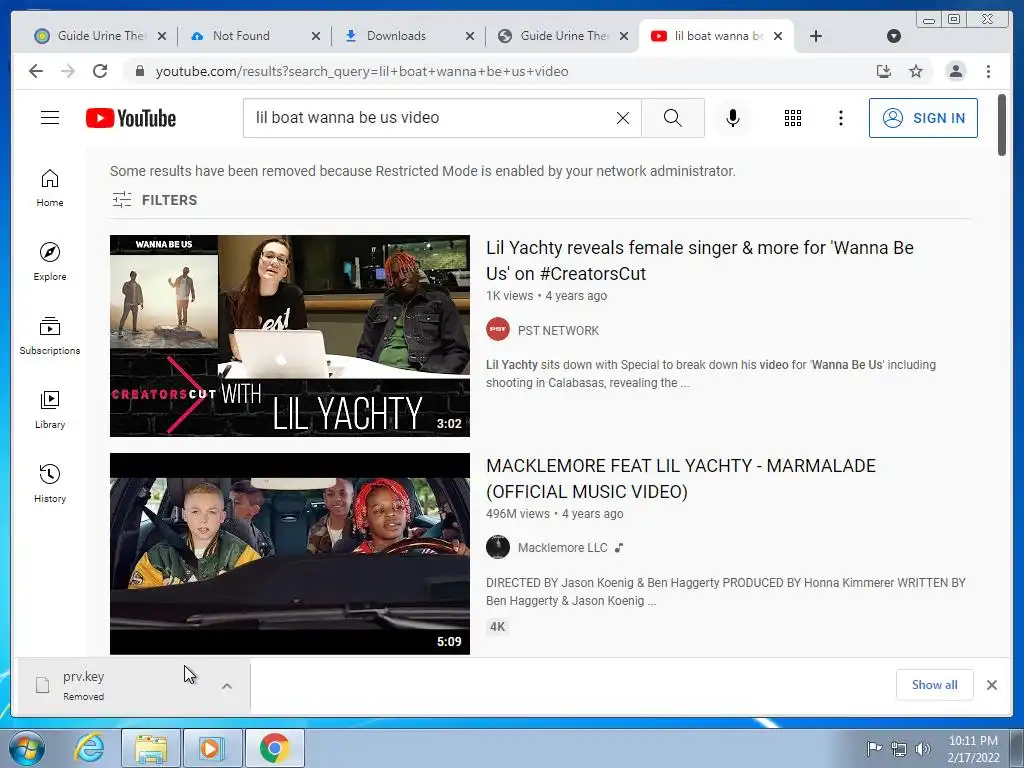Expand the prv.key download options chevron
The width and height of the screenshot is (1024, 768).
pyautogui.click(x=227, y=686)
